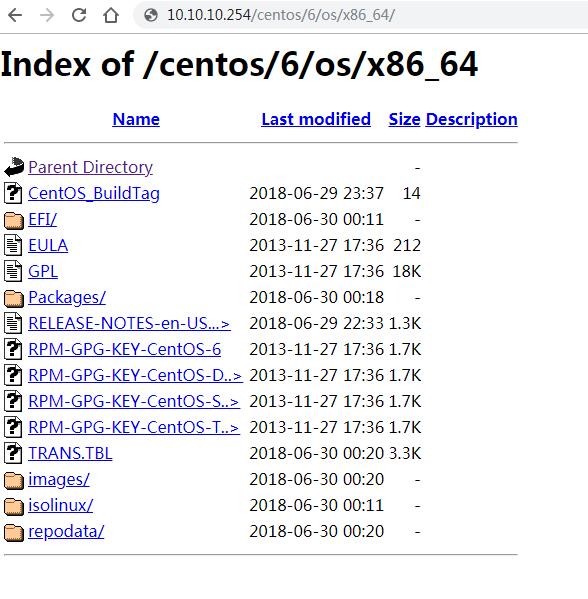Click the folder icon beside repodata/
Viewport: 588px width, 599px height.
tap(14, 532)
